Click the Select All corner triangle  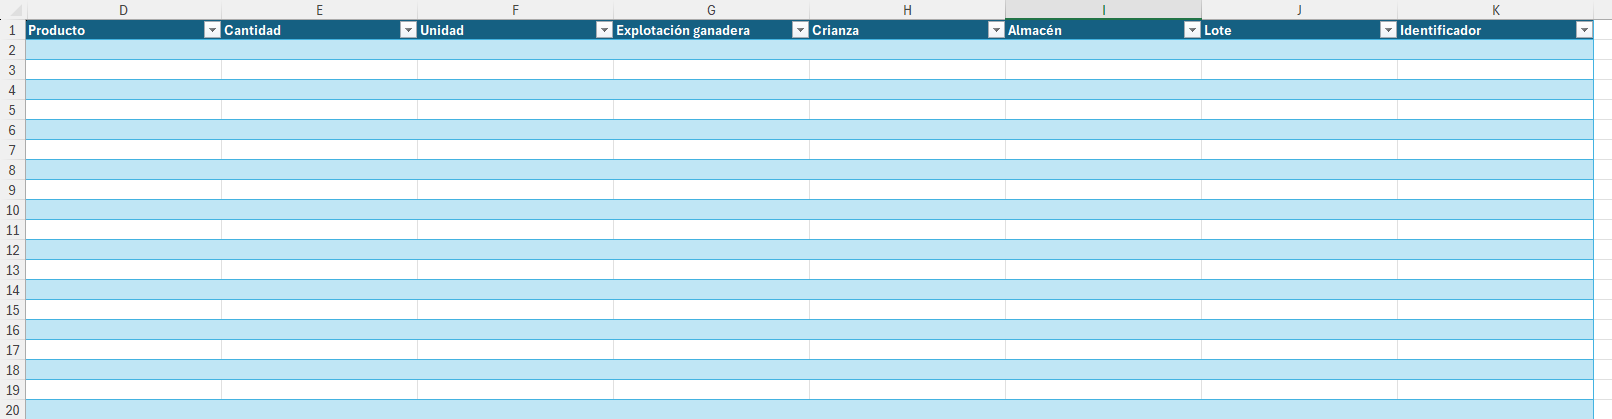[x=14, y=10]
